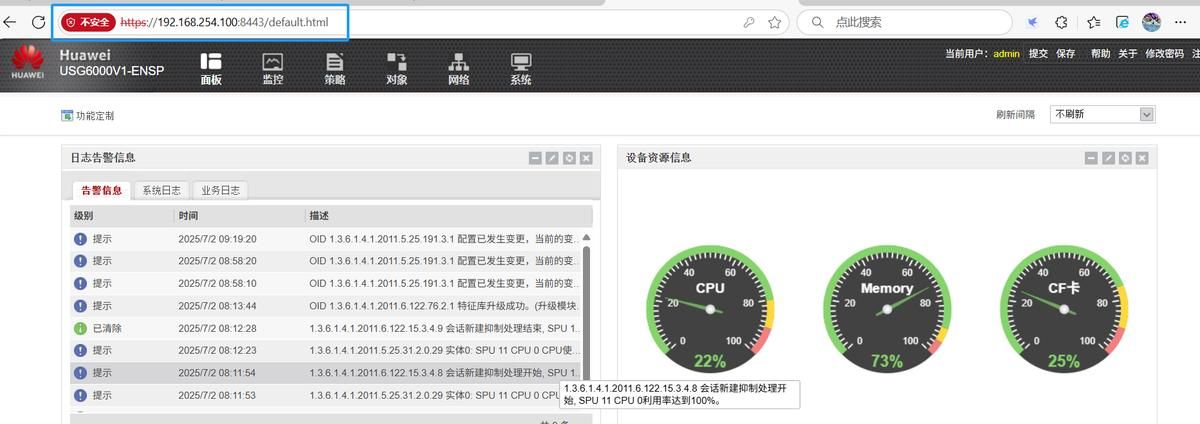The image size is (1200, 424).
Task: Click the green 已清除 status icon
Action: [80, 328]
